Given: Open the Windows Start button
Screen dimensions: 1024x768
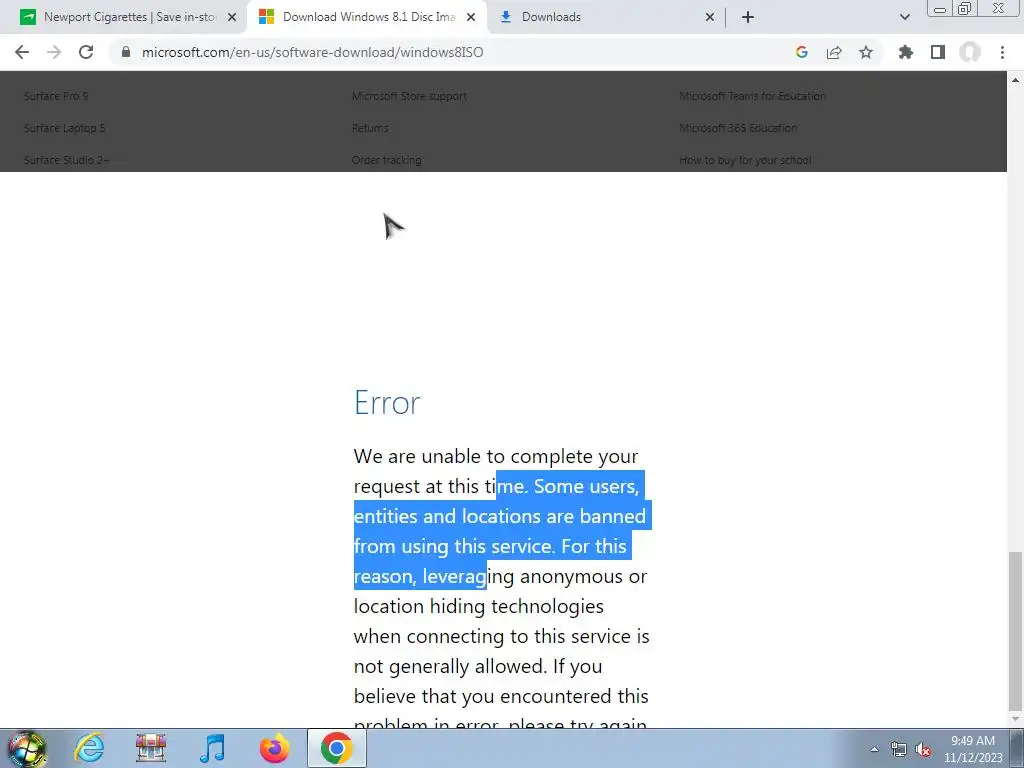Looking at the screenshot, I should pos(26,748).
